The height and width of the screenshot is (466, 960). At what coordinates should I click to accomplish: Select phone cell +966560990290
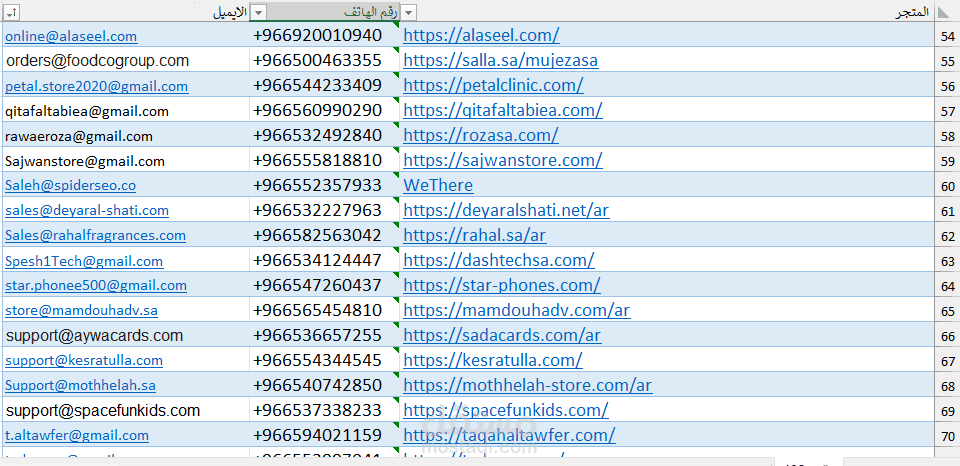click(324, 110)
